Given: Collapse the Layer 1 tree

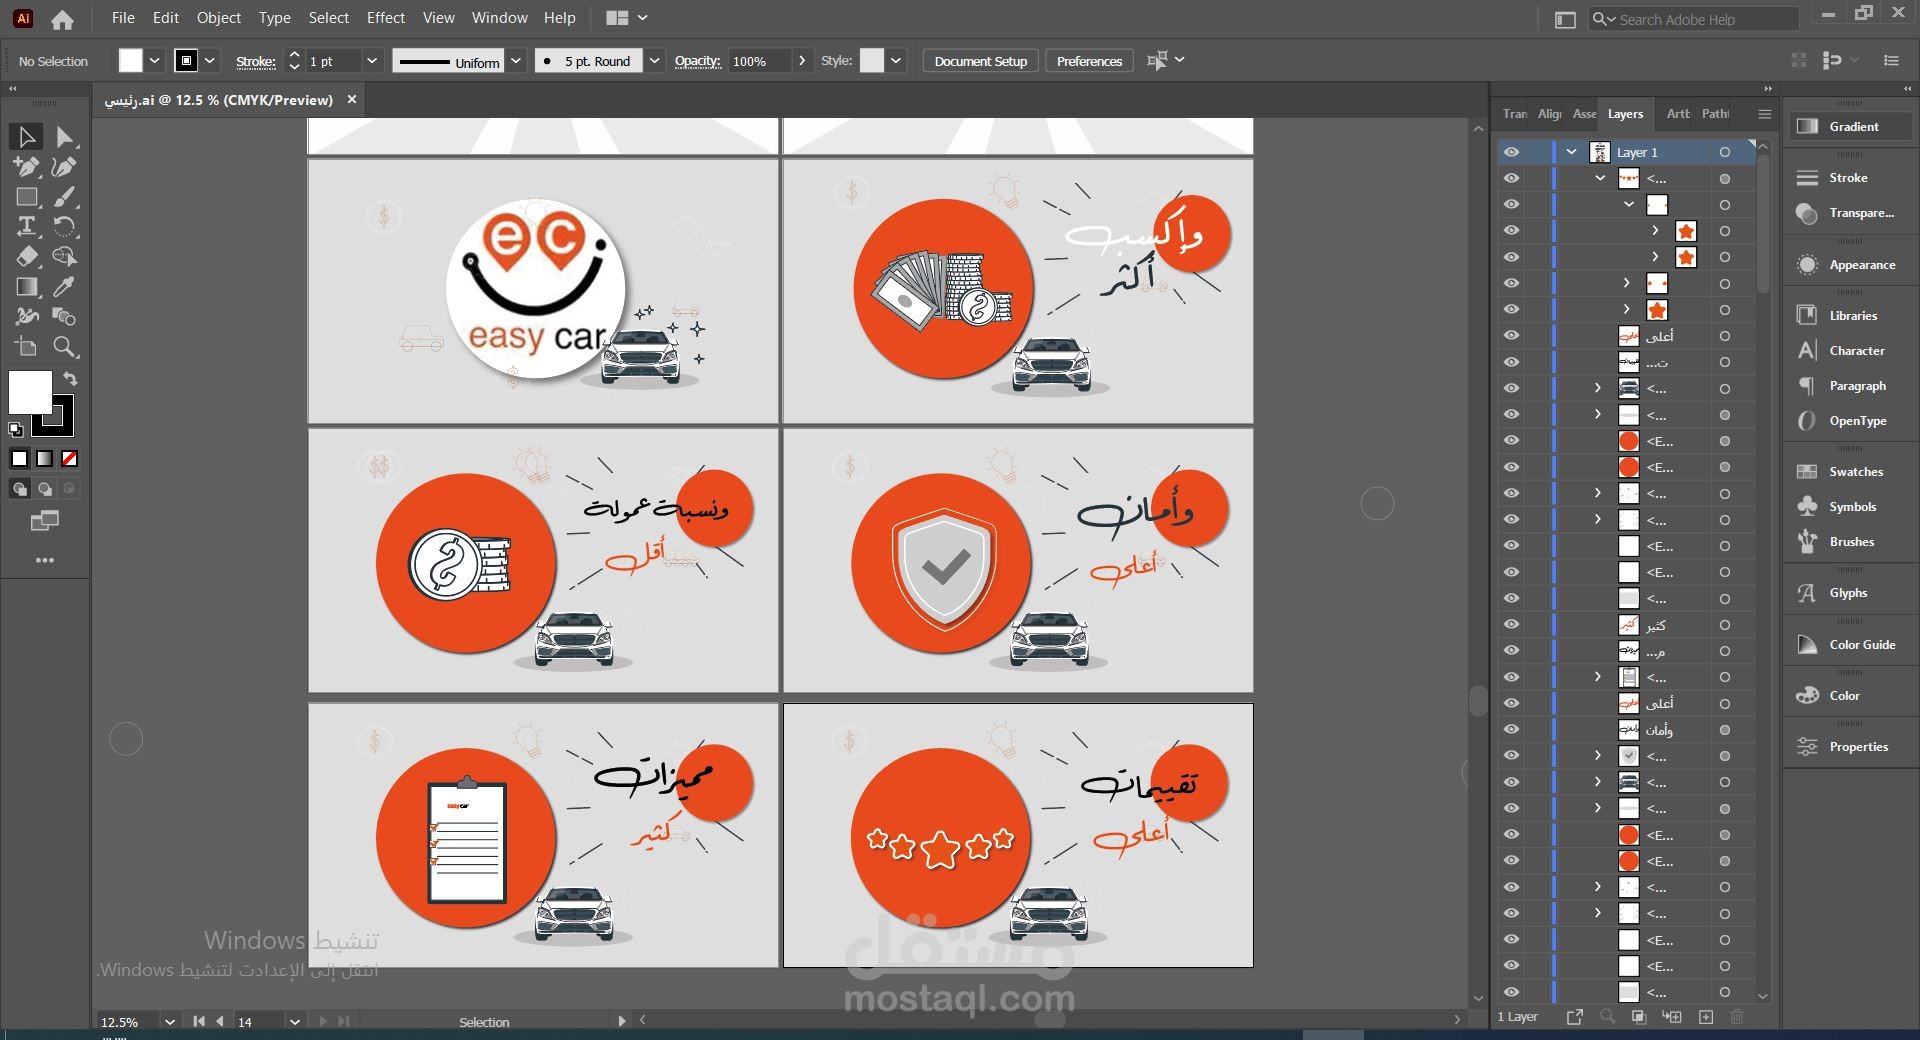Looking at the screenshot, I should [x=1571, y=152].
